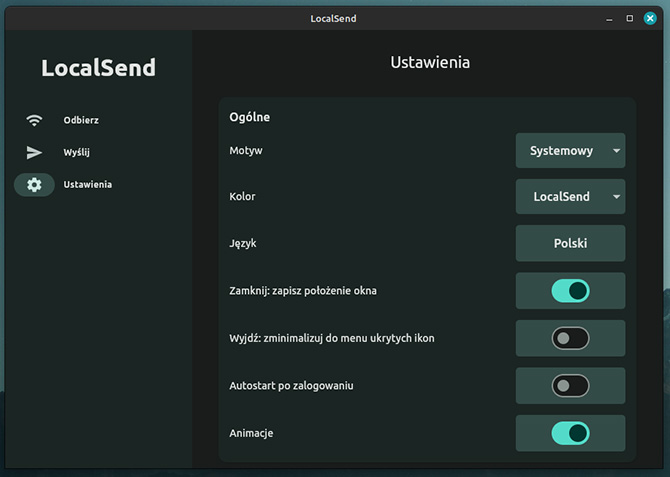This screenshot has height=477, width=670.
Task: Click the paper plane Wyślij icon
Action: (x=34, y=152)
